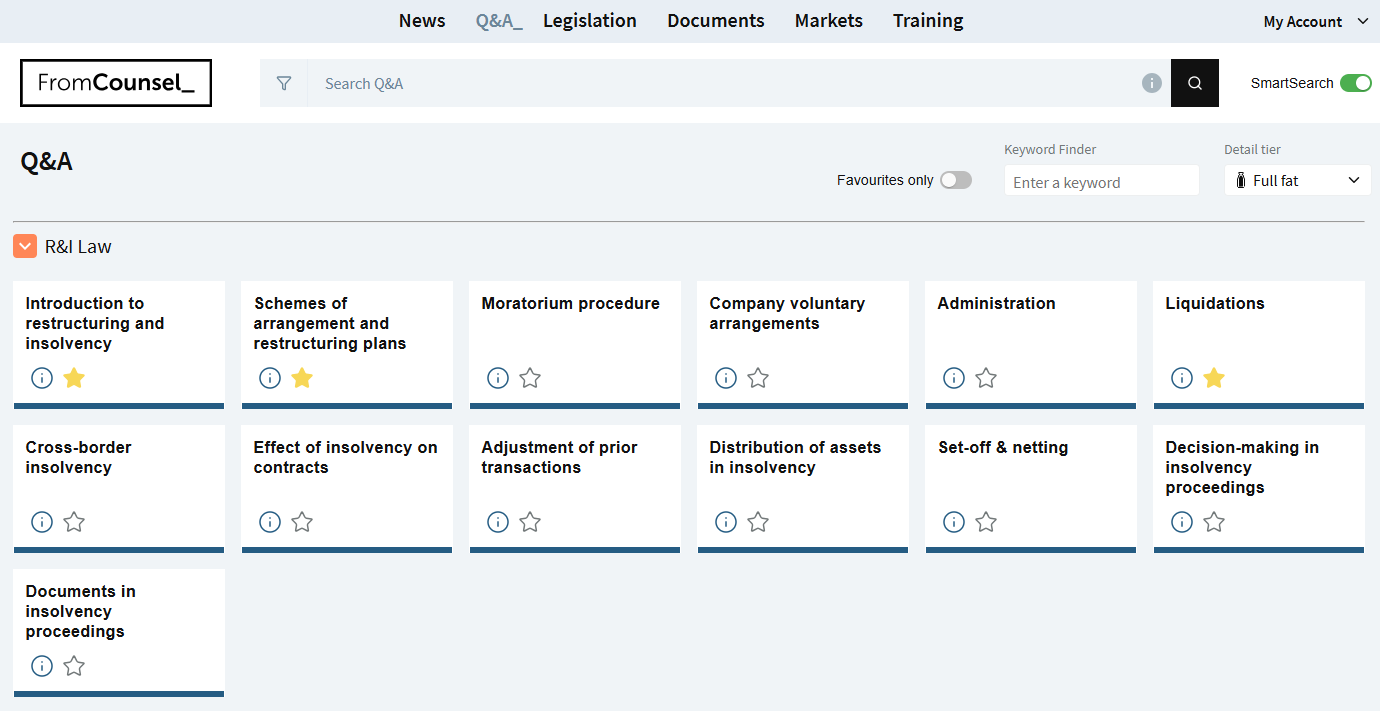Open the Markets menu item
The height and width of the screenshot is (711, 1380).
tap(828, 21)
